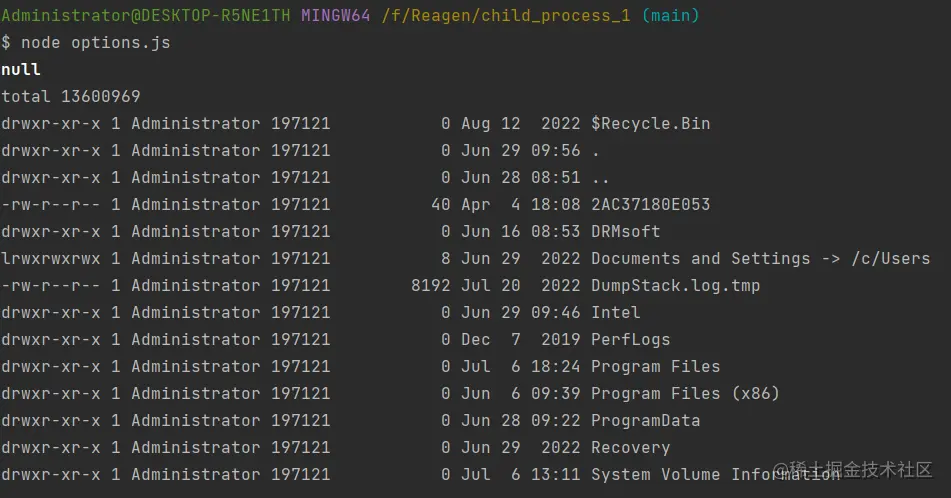
Task: Click 'System Volume Information' entry
Action: pos(715,475)
